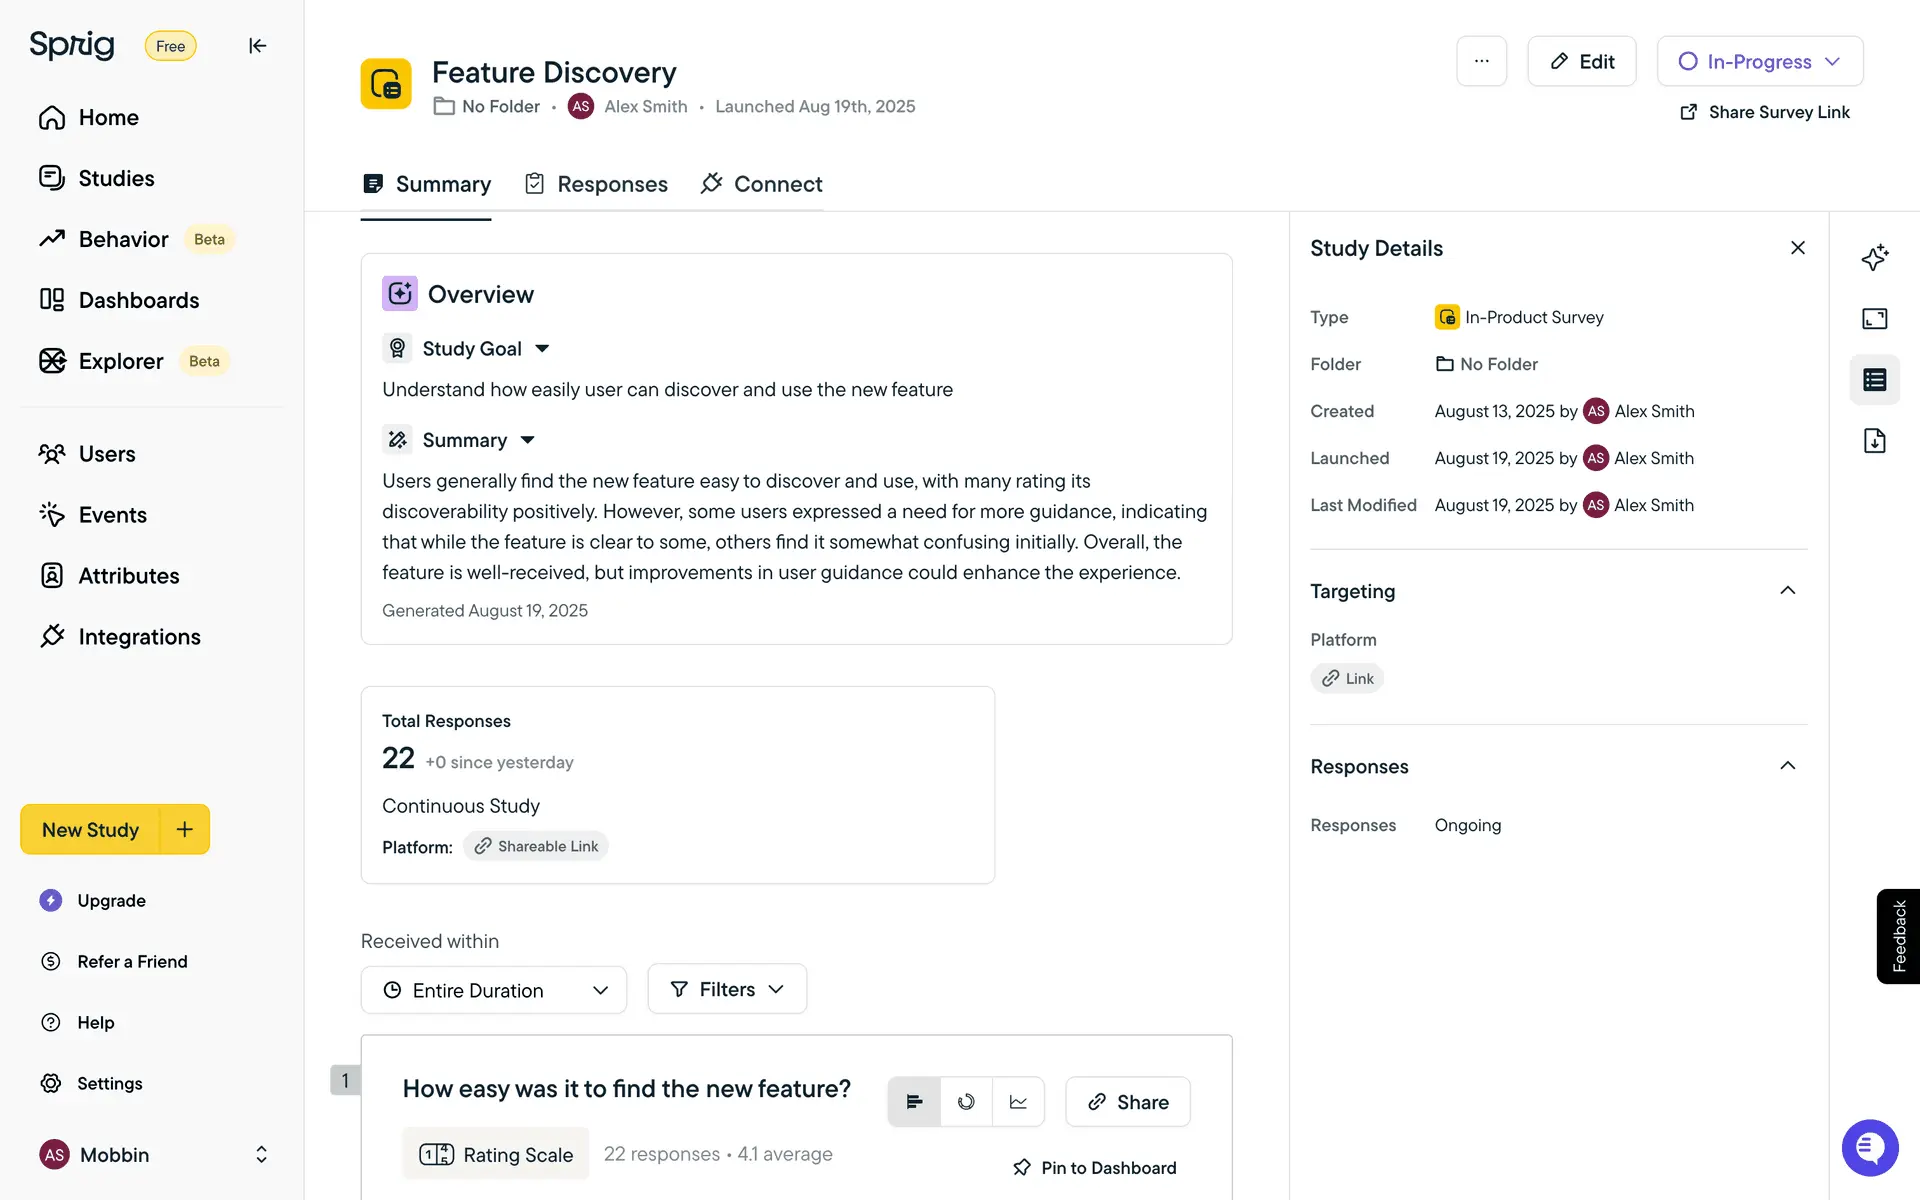Click the Edit button

(1581, 61)
